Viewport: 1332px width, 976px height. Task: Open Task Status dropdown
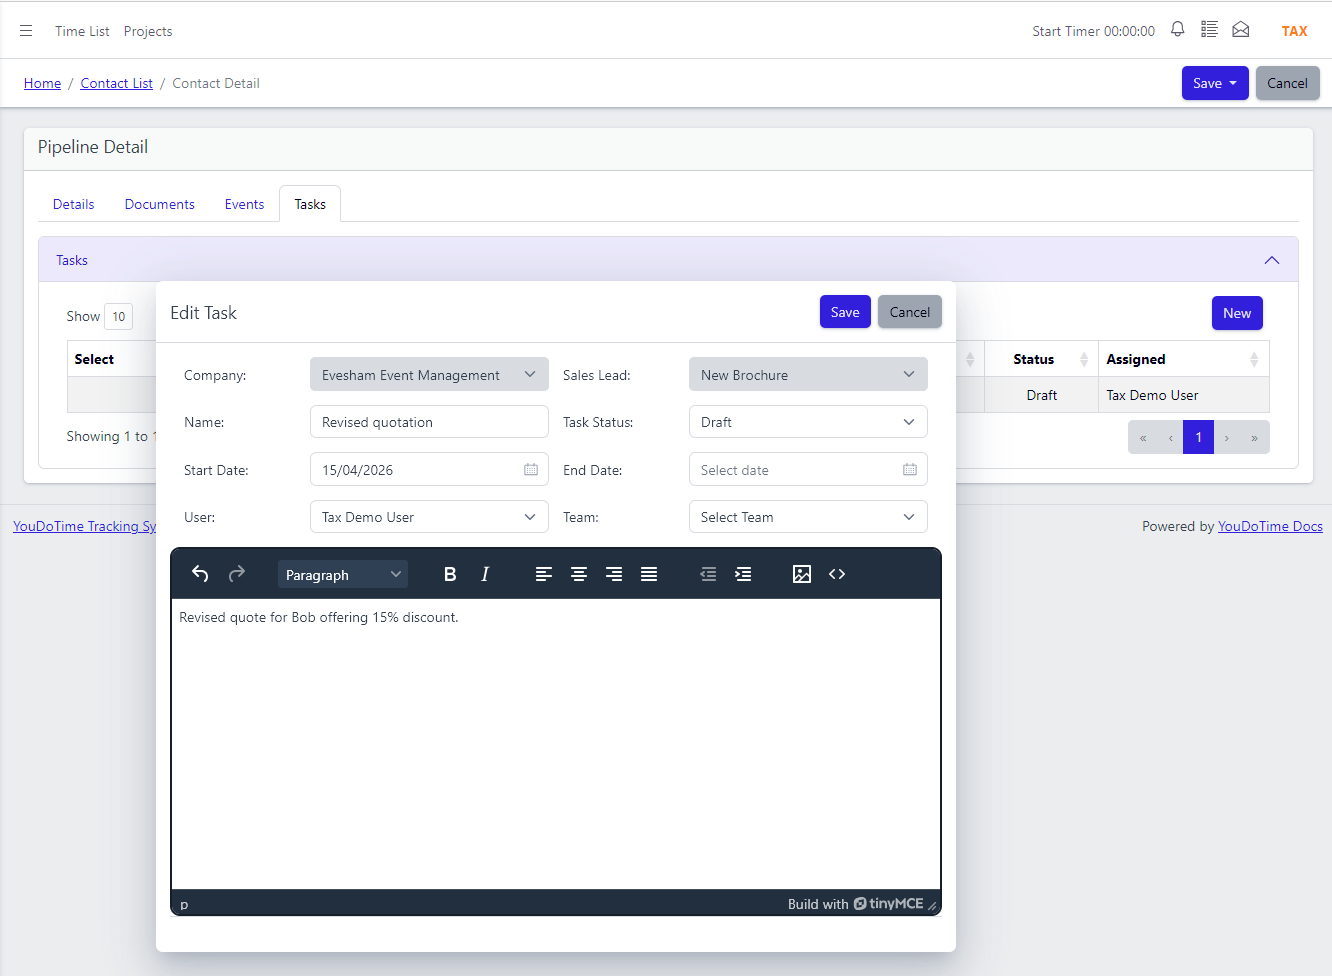tap(808, 421)
